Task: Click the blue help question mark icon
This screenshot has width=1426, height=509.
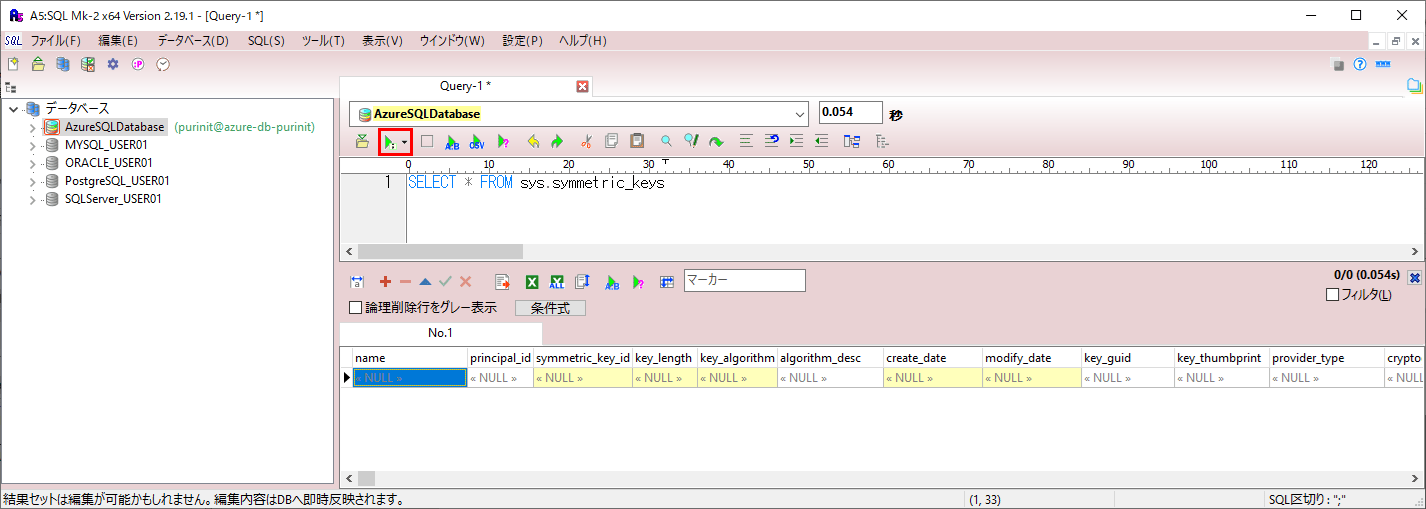Action: [x=1360, y=64]
